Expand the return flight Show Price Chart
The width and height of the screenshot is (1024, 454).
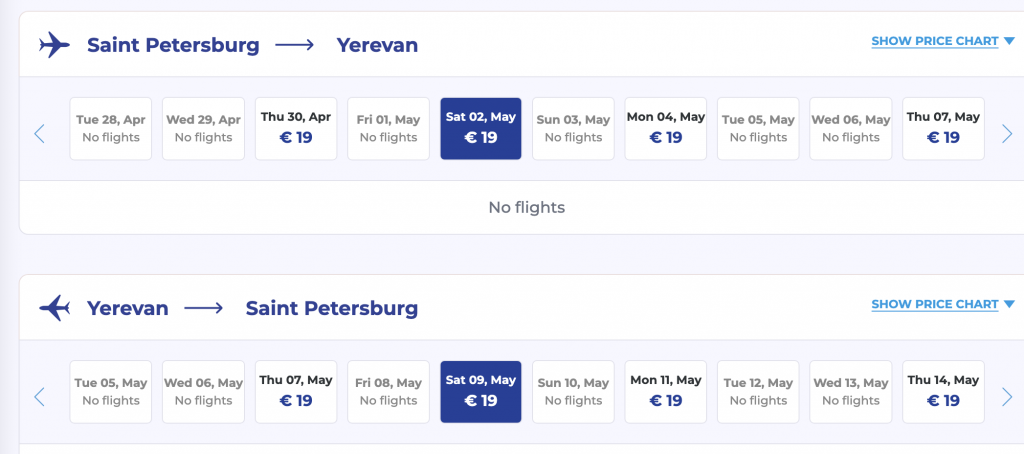click(942, 304)
